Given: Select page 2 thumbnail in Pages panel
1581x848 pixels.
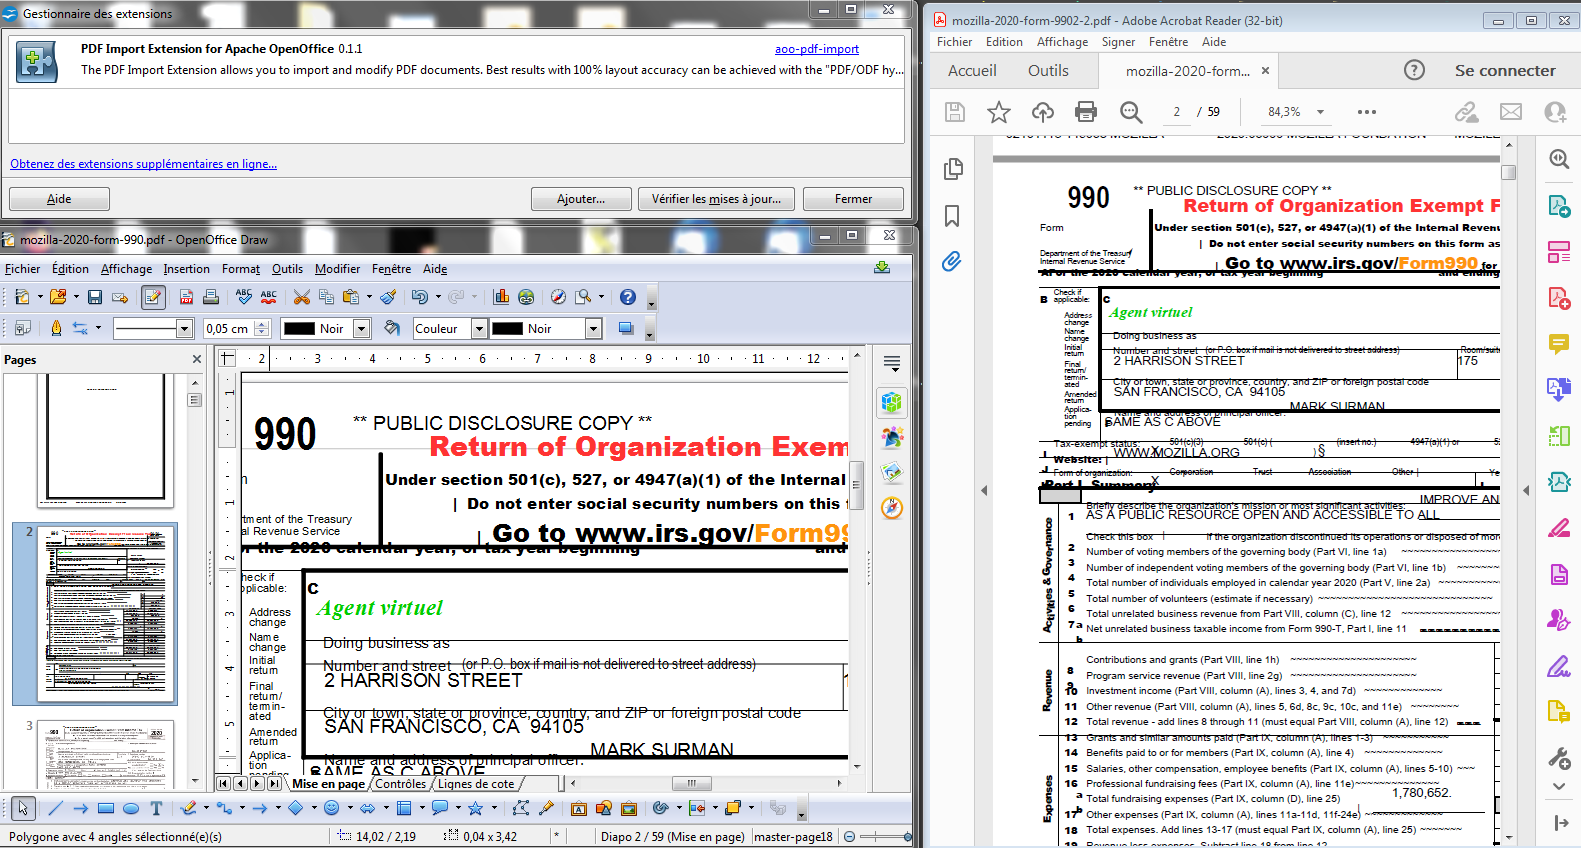Looking at the screenshot, I should [x=106, y=612].
